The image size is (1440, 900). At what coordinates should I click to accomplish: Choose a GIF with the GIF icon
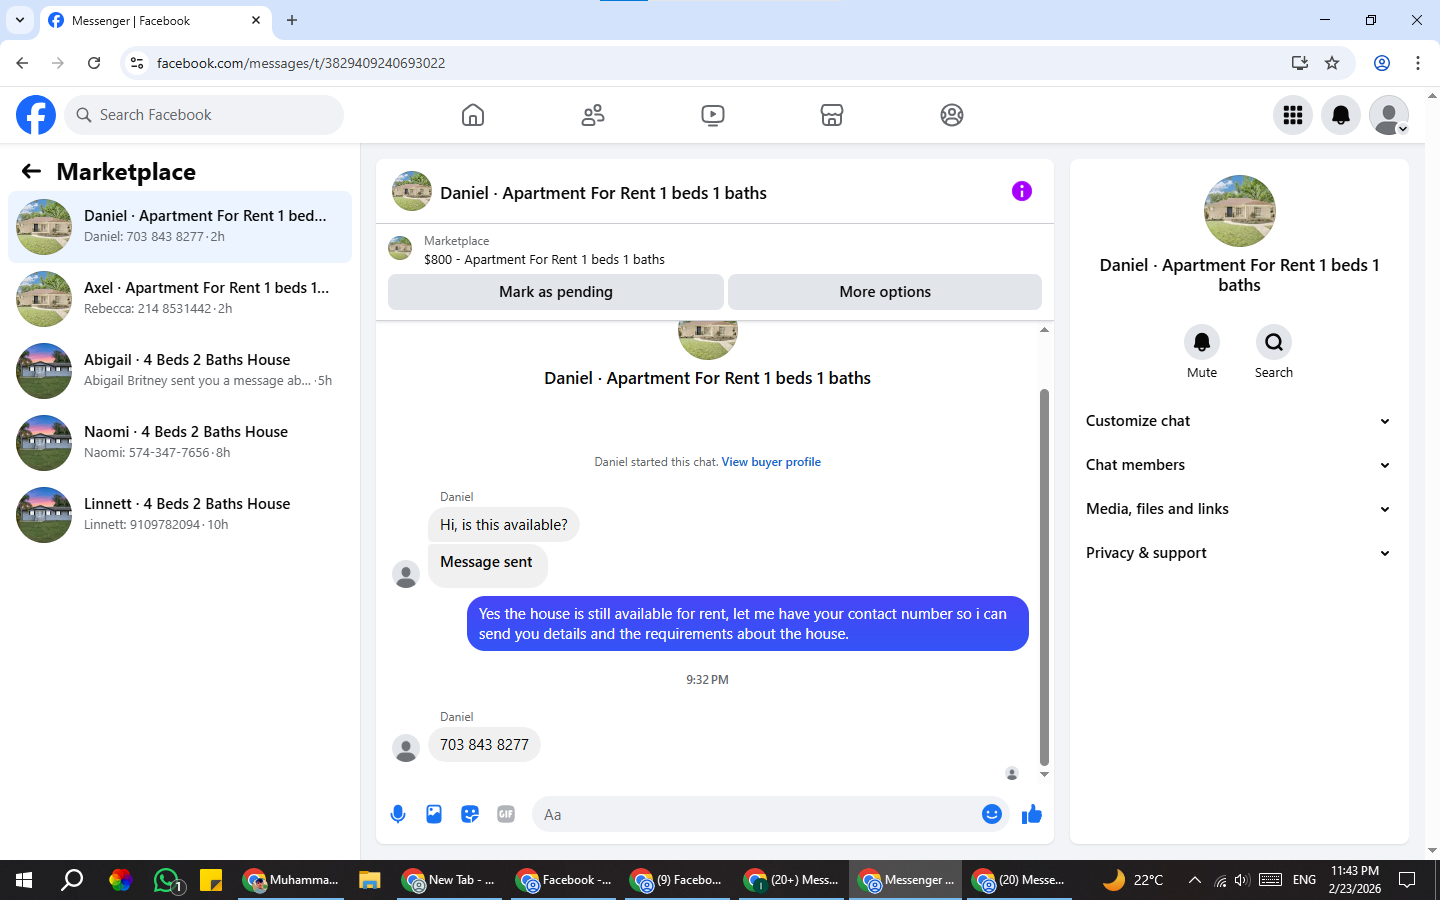506,814
